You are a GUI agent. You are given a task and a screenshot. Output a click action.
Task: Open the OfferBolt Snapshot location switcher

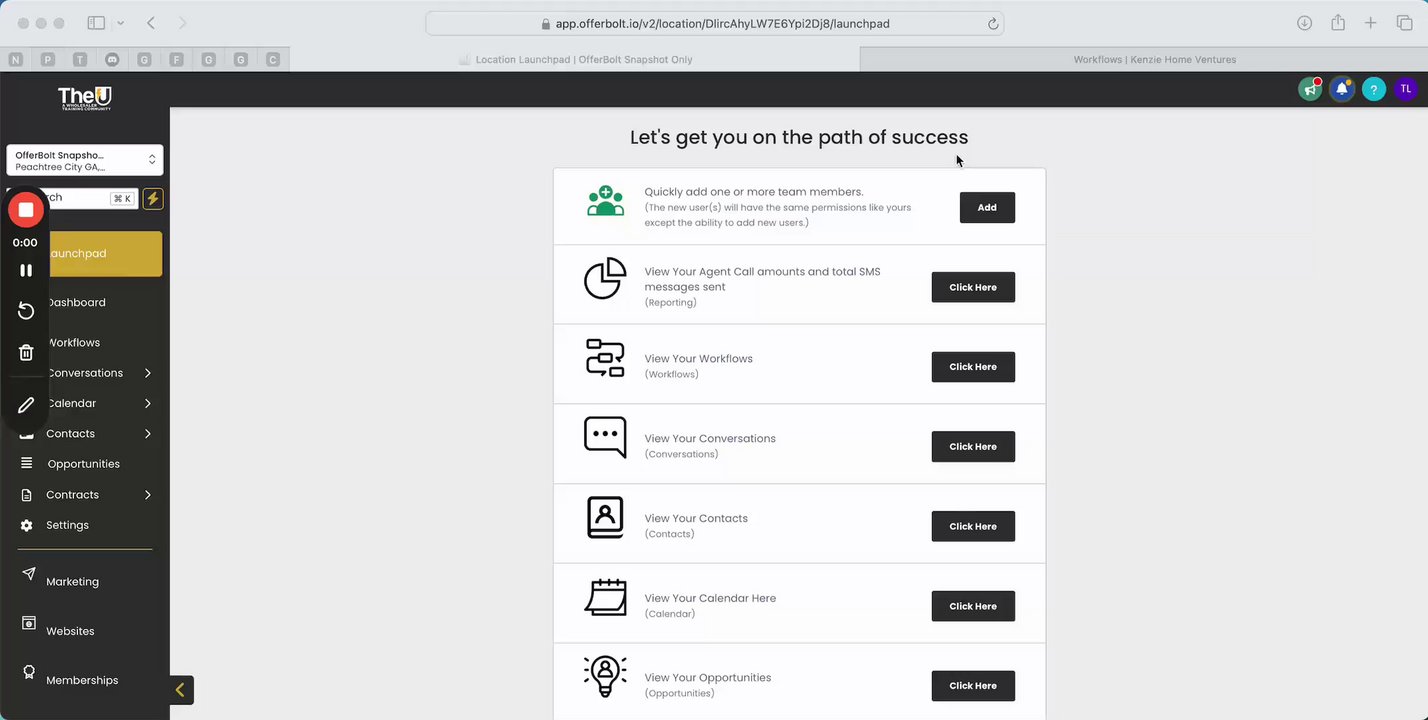coord(85,160)
